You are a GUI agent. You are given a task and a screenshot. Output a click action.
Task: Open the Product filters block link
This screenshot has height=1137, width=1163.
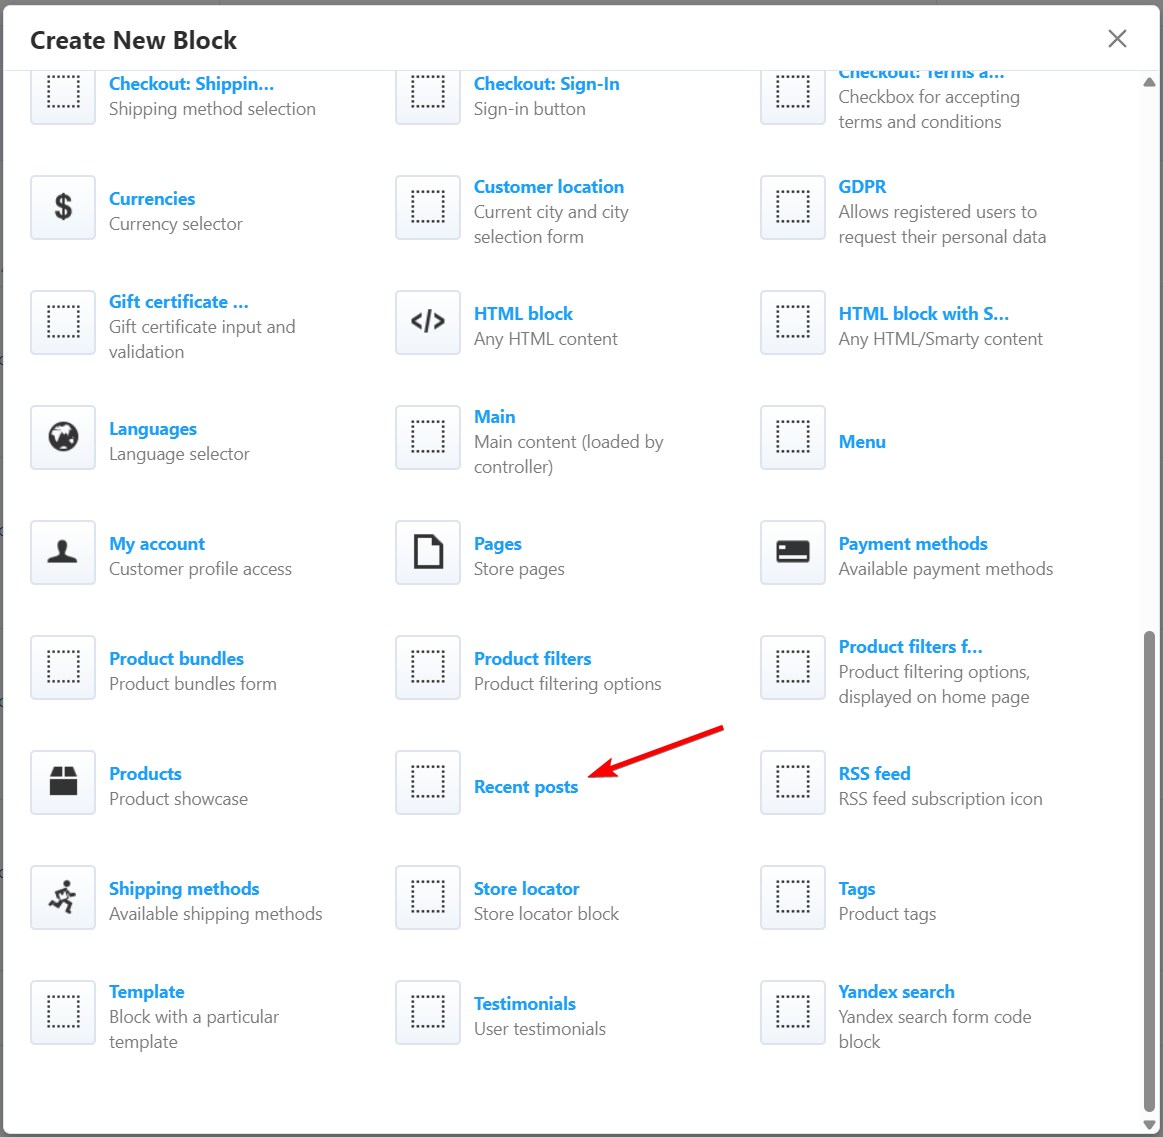[532, 658]
